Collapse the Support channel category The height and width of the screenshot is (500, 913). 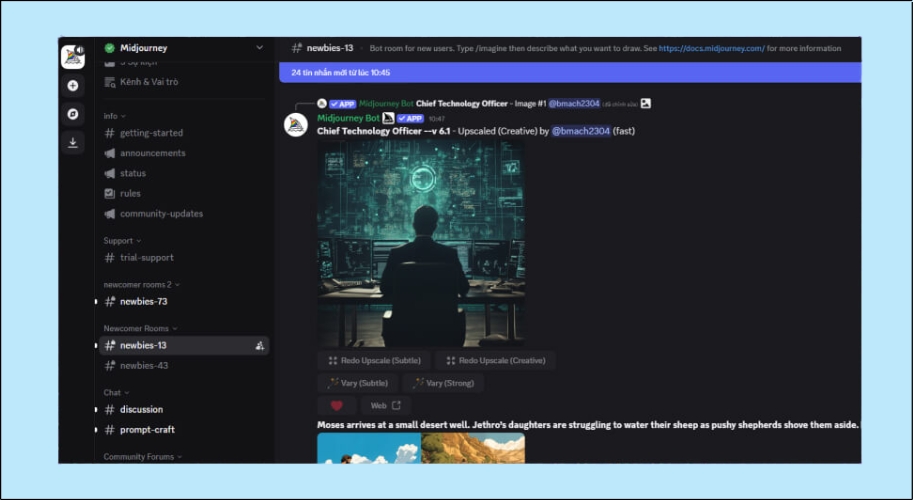coord(121,240)
